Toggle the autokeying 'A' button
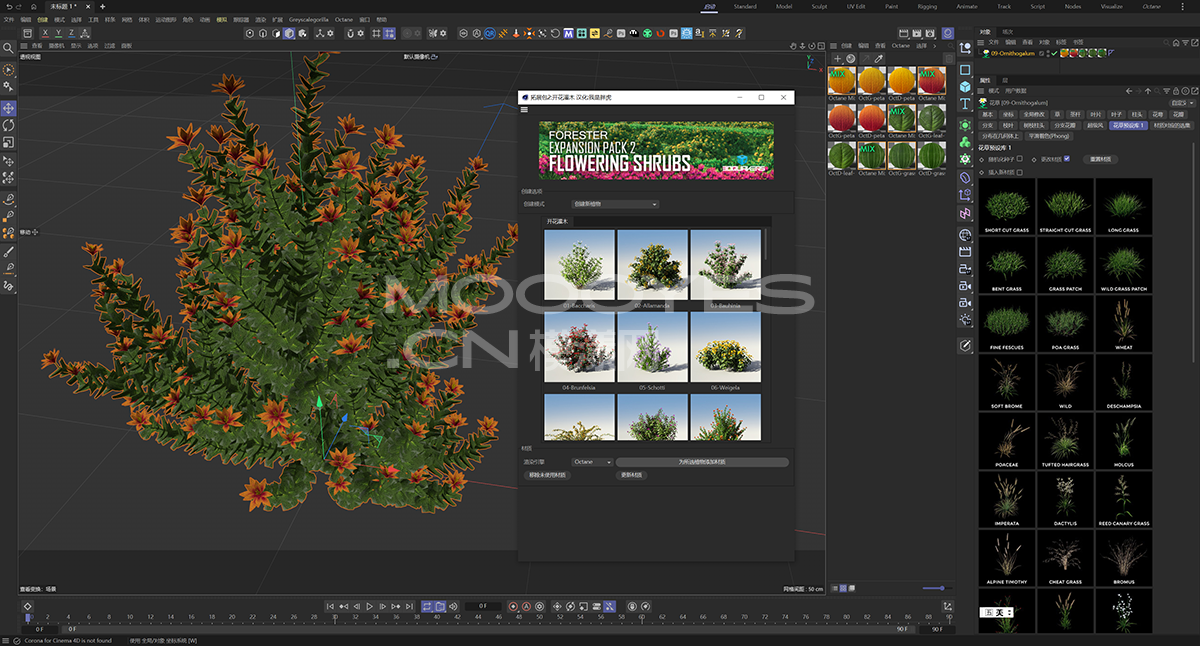The width and height of the screenshot is (1200, 646). pos(527,606)
